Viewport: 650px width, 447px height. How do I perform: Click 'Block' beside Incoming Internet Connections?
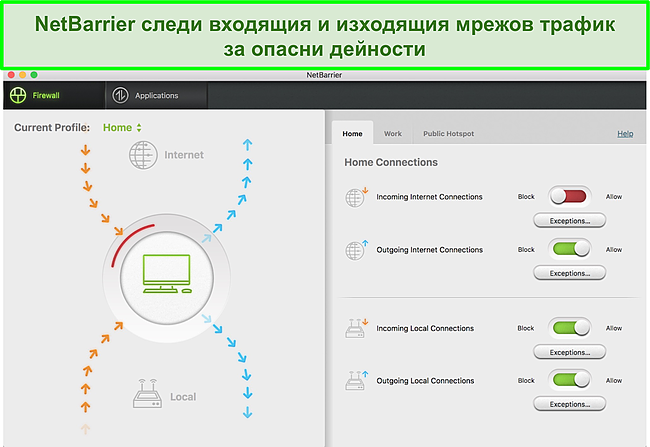click(x=526, y=197)
